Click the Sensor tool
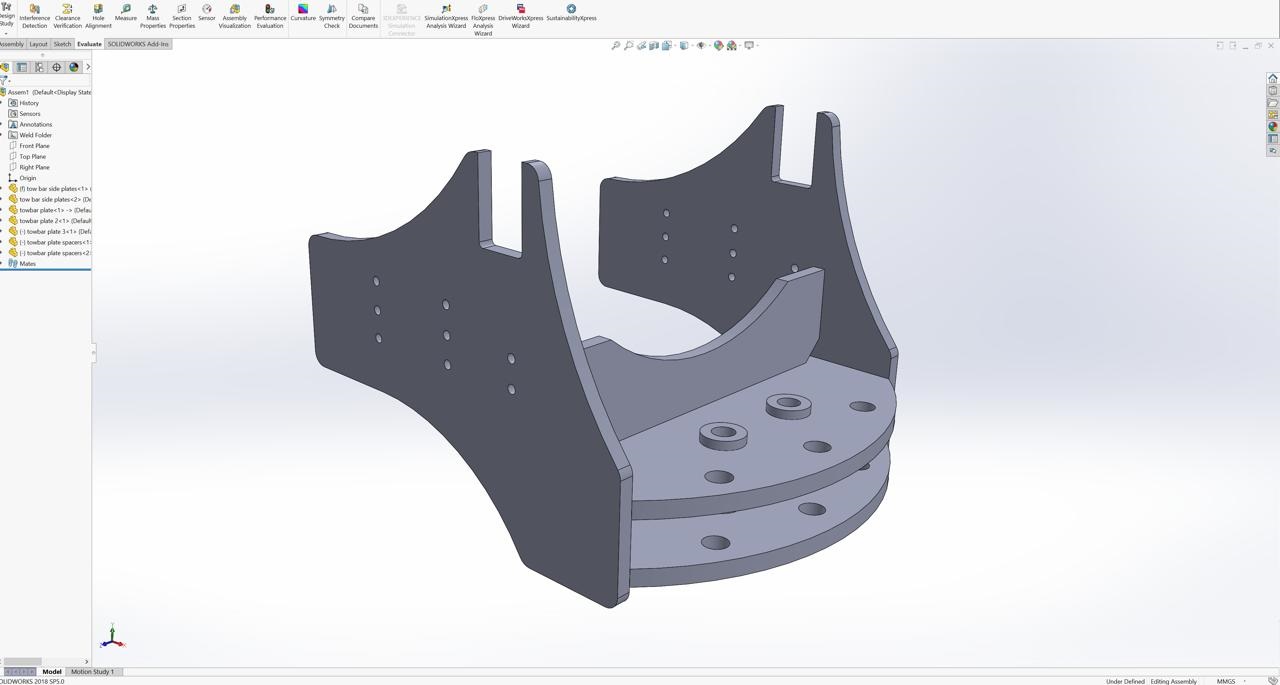 (x=206, y=13)
